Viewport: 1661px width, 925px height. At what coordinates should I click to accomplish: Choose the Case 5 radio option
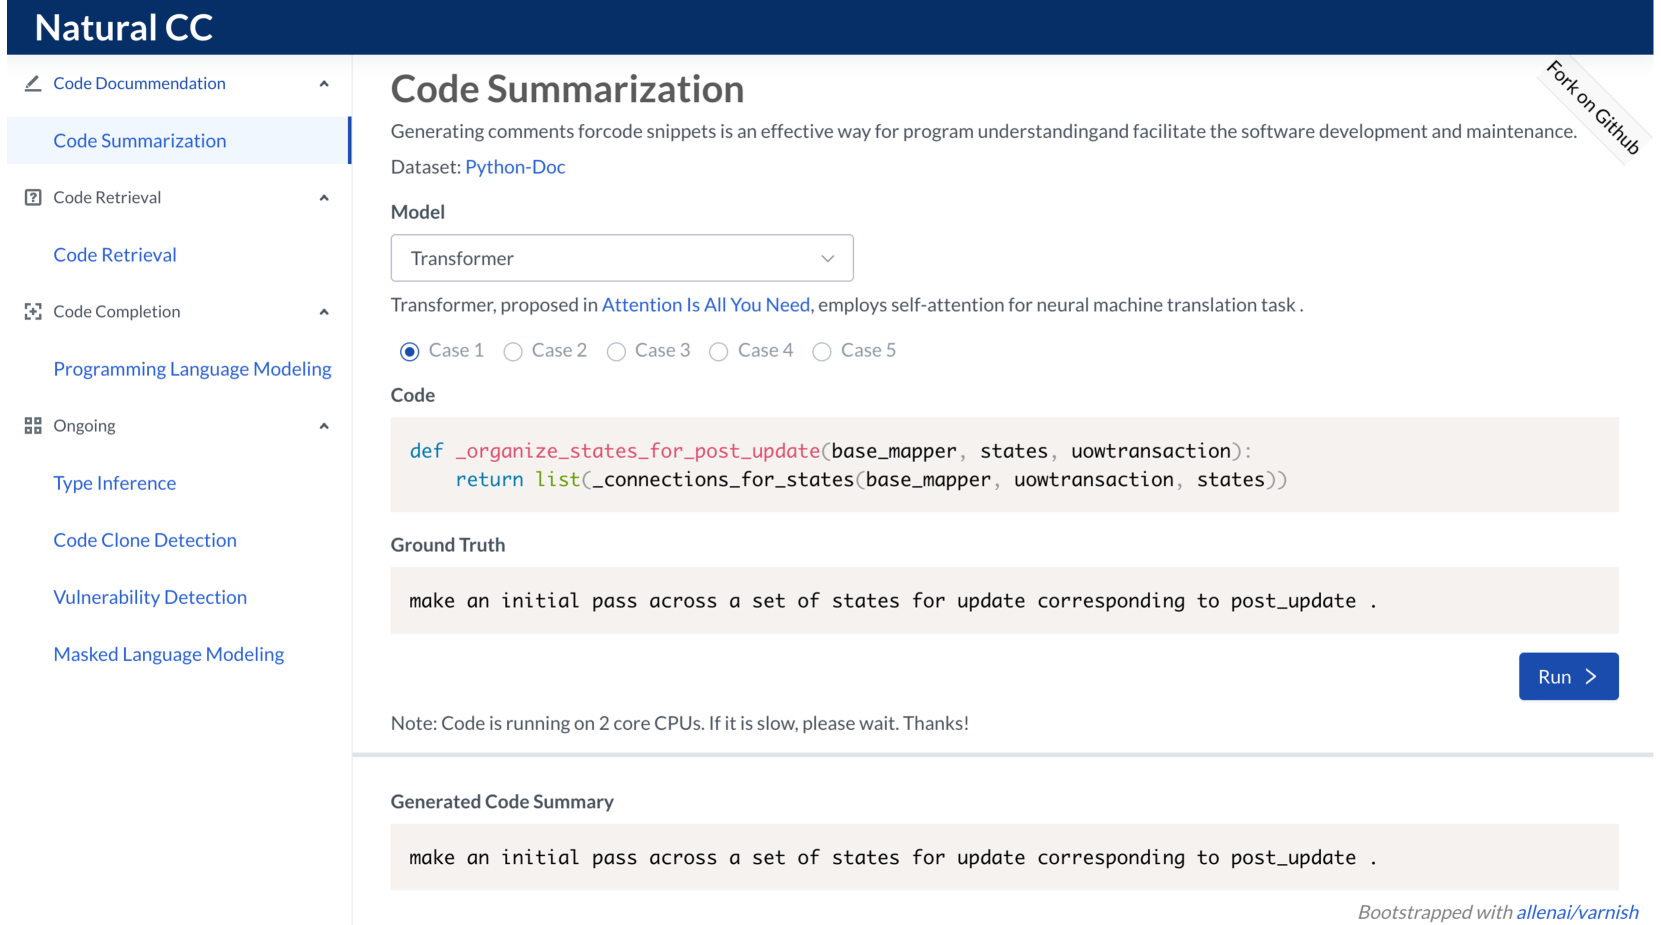(822, 351)
